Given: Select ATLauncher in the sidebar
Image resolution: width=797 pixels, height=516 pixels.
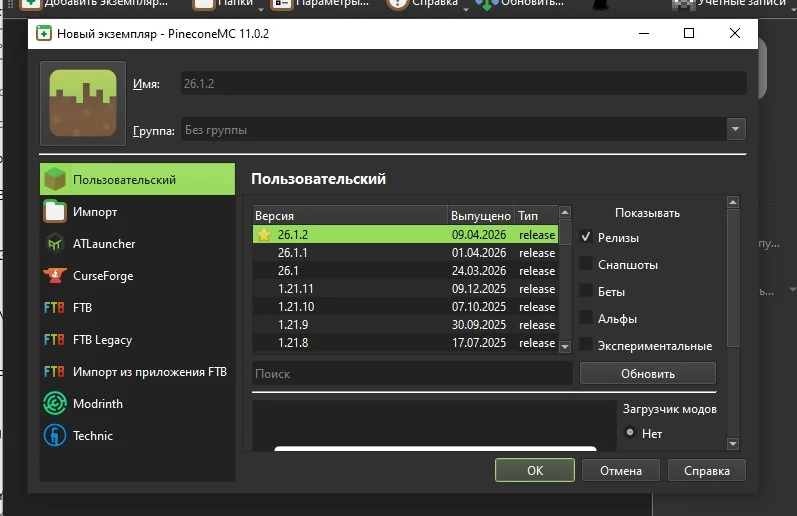Looking at the screenshot, I should (137, 244).
